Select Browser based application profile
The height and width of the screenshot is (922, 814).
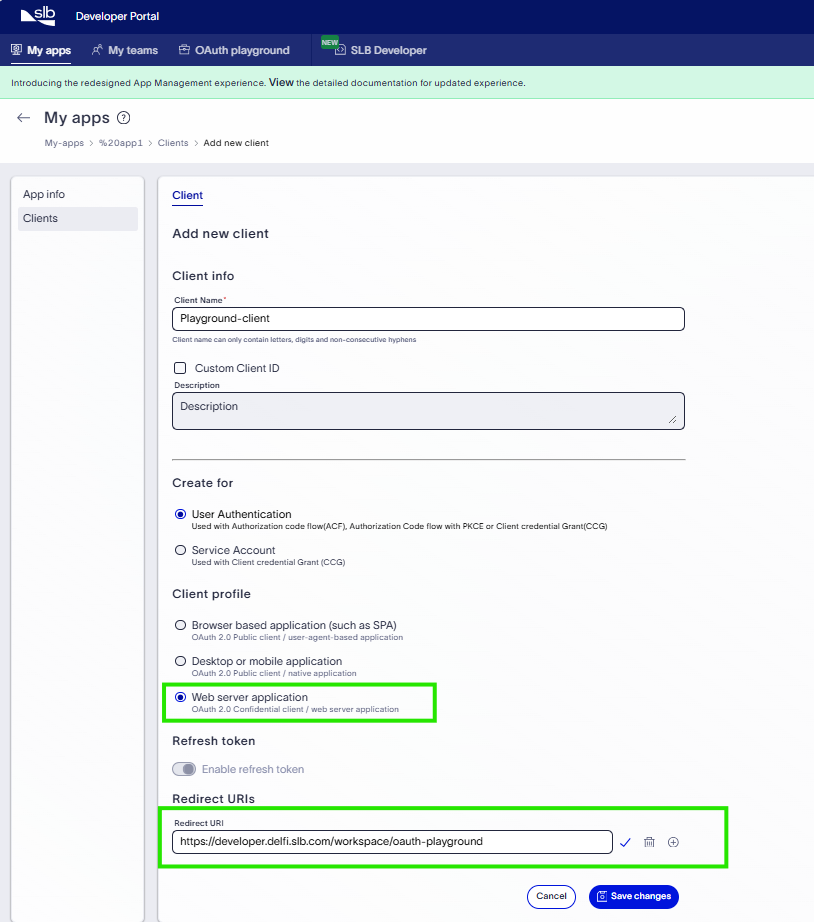click(x=181, y=625)
